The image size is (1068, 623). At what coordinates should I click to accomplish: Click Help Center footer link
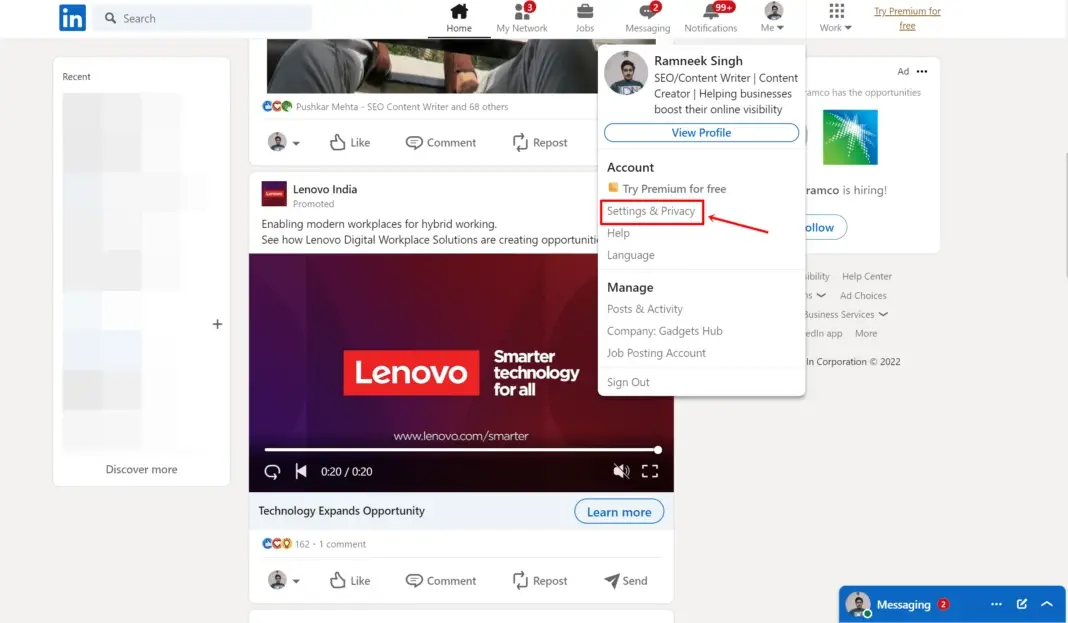click(866, 276)
